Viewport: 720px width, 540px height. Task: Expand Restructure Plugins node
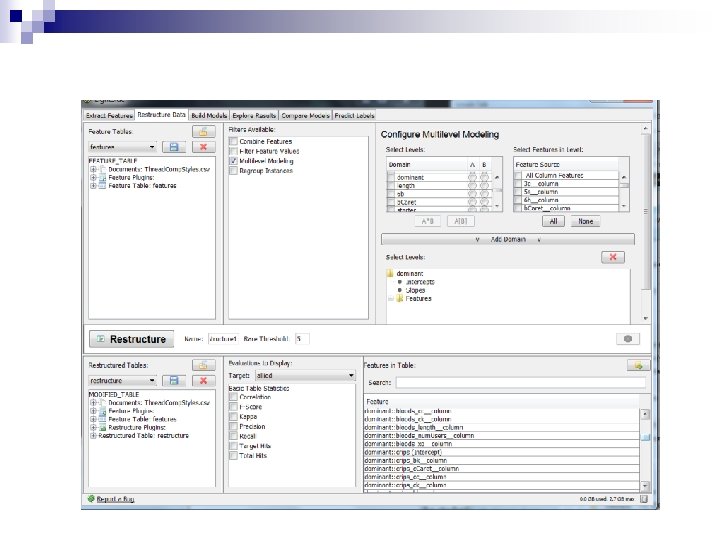tap(93, 428)
